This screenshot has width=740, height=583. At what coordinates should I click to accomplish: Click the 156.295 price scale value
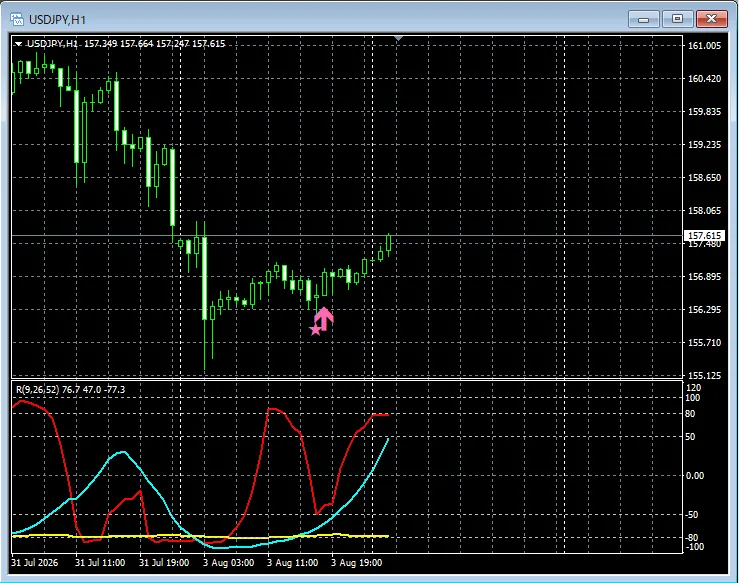pyautogui.click(x=705, y=310)
